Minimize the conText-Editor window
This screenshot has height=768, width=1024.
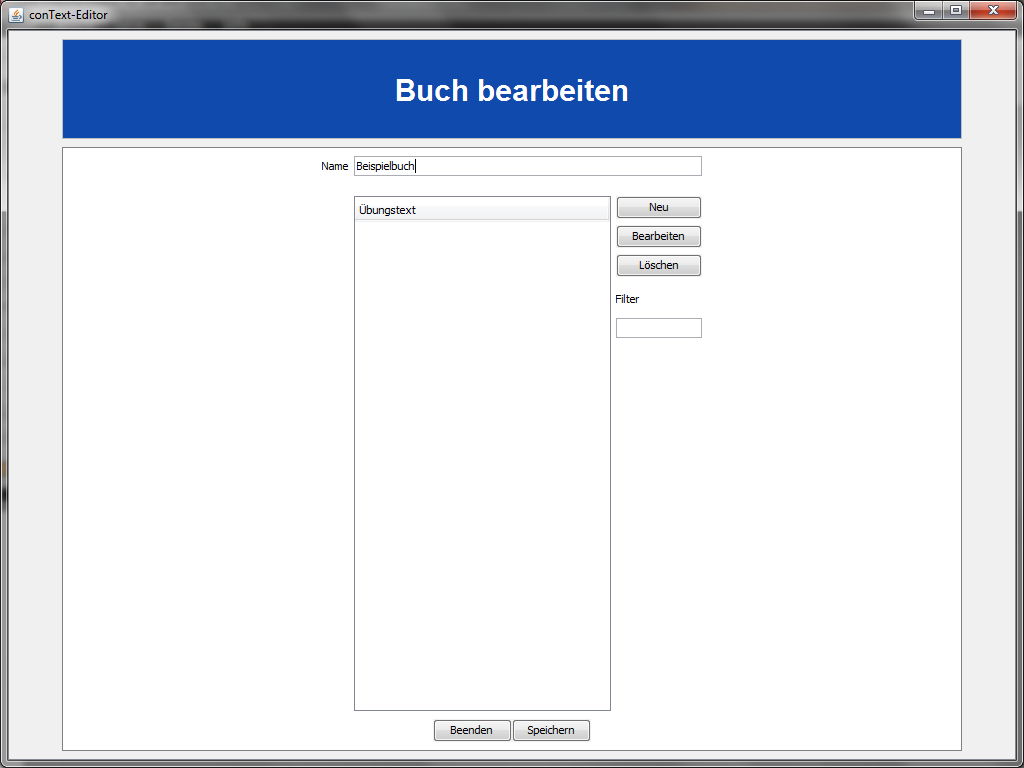(x=929, y=11)
